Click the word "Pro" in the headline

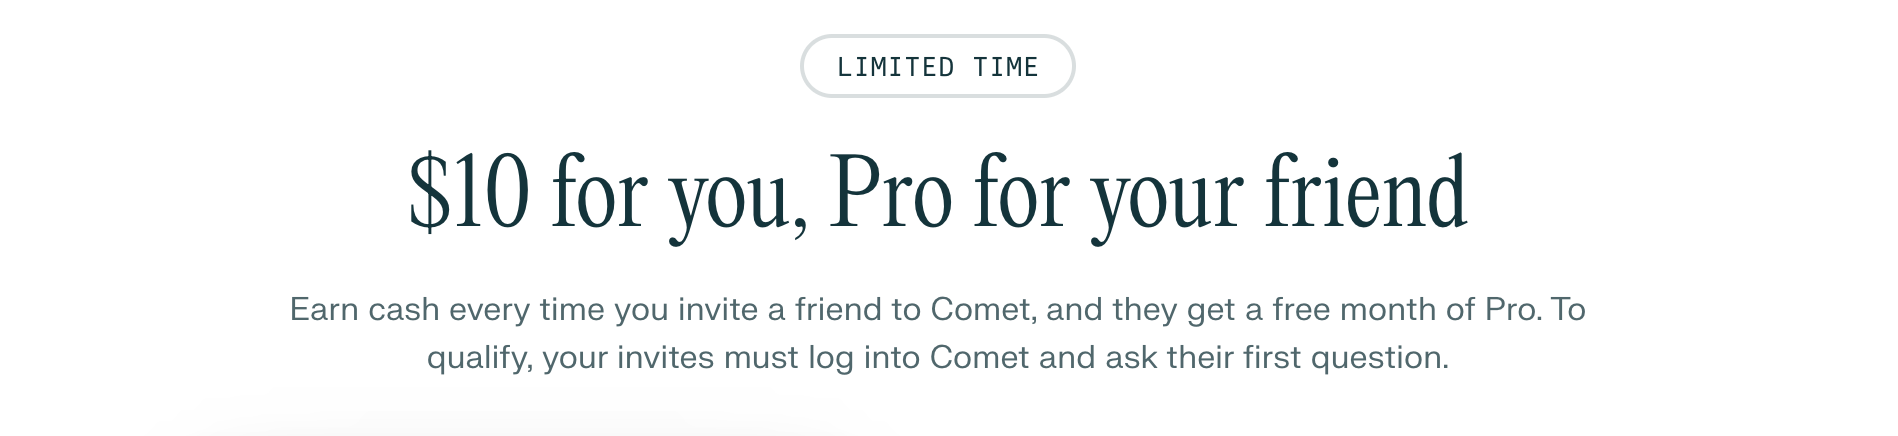click(x=890, y=194)
